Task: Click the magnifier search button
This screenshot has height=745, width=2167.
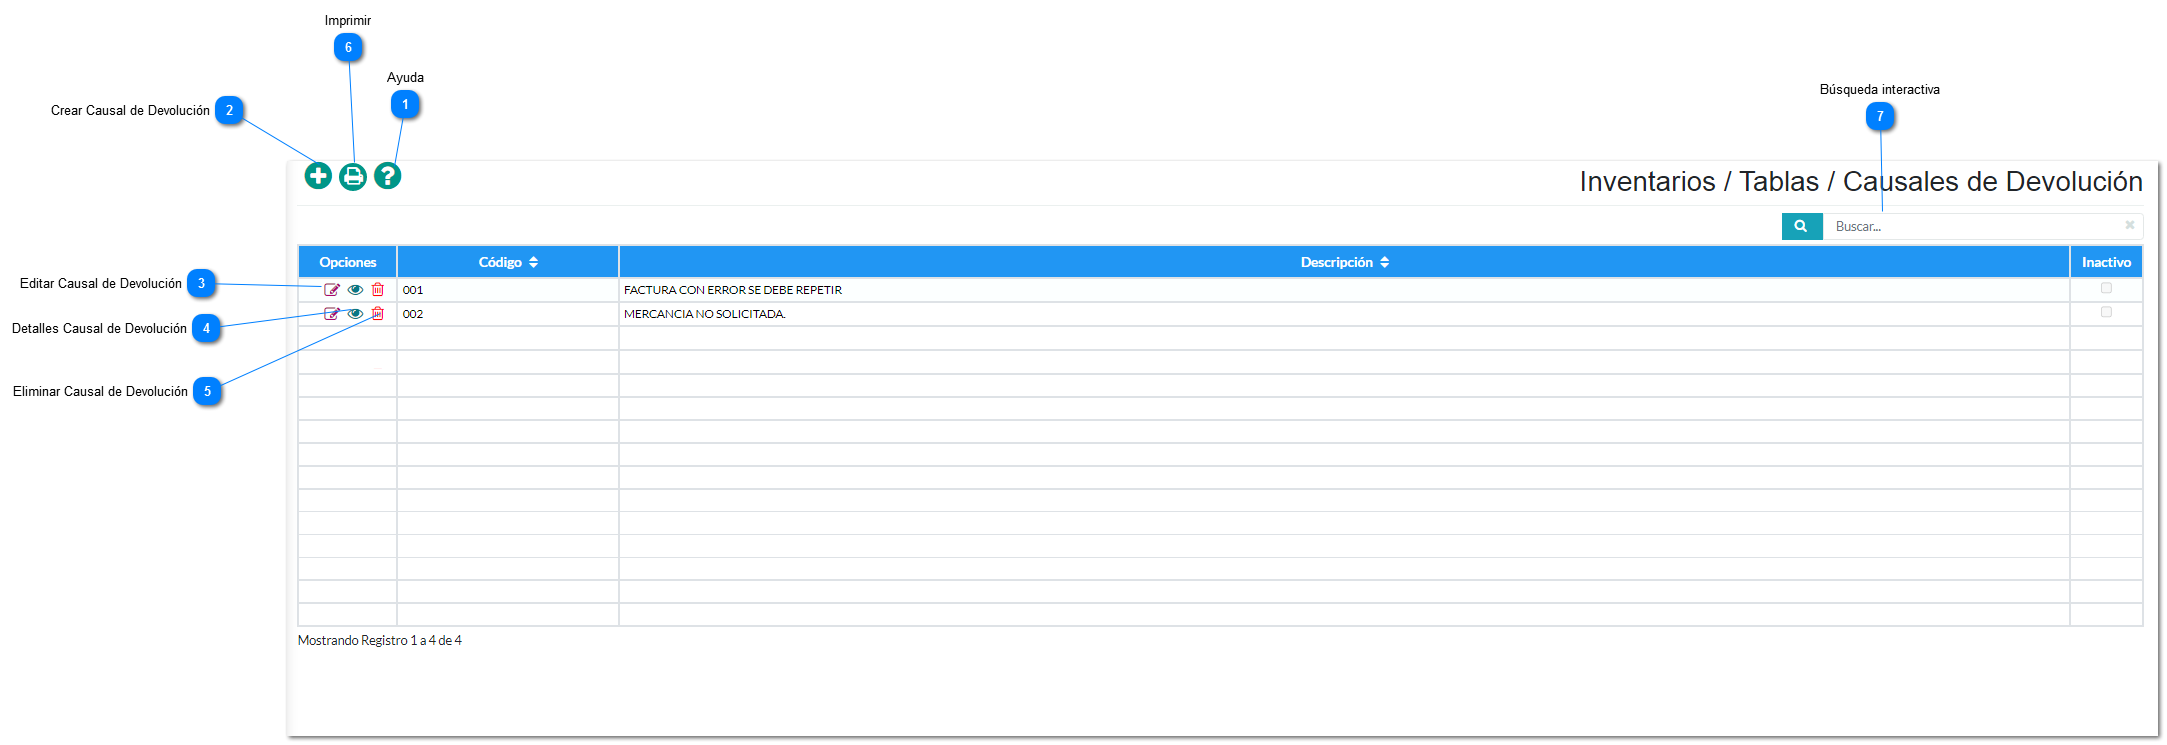Action: coord(1801,227)
